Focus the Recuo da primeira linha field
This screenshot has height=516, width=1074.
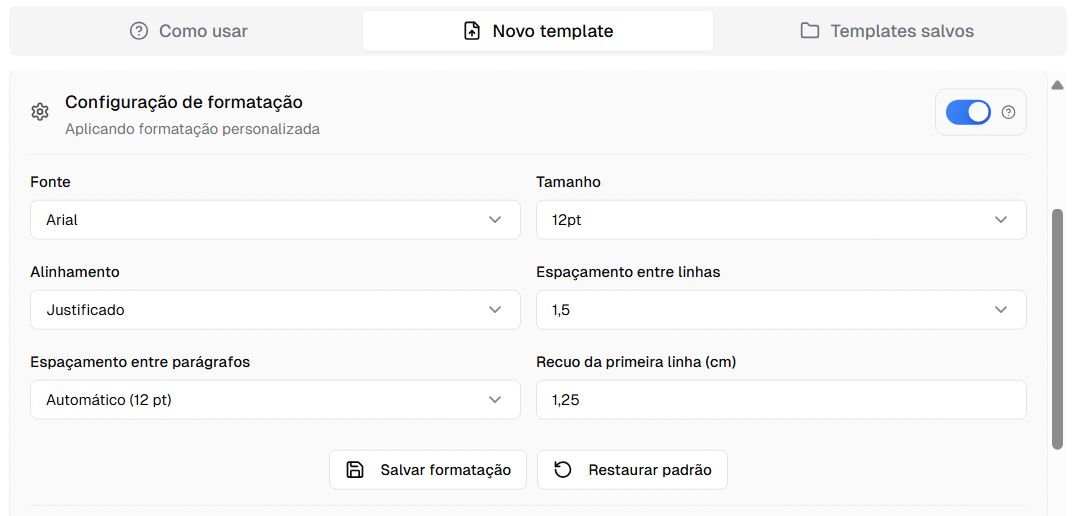[781, 400]
